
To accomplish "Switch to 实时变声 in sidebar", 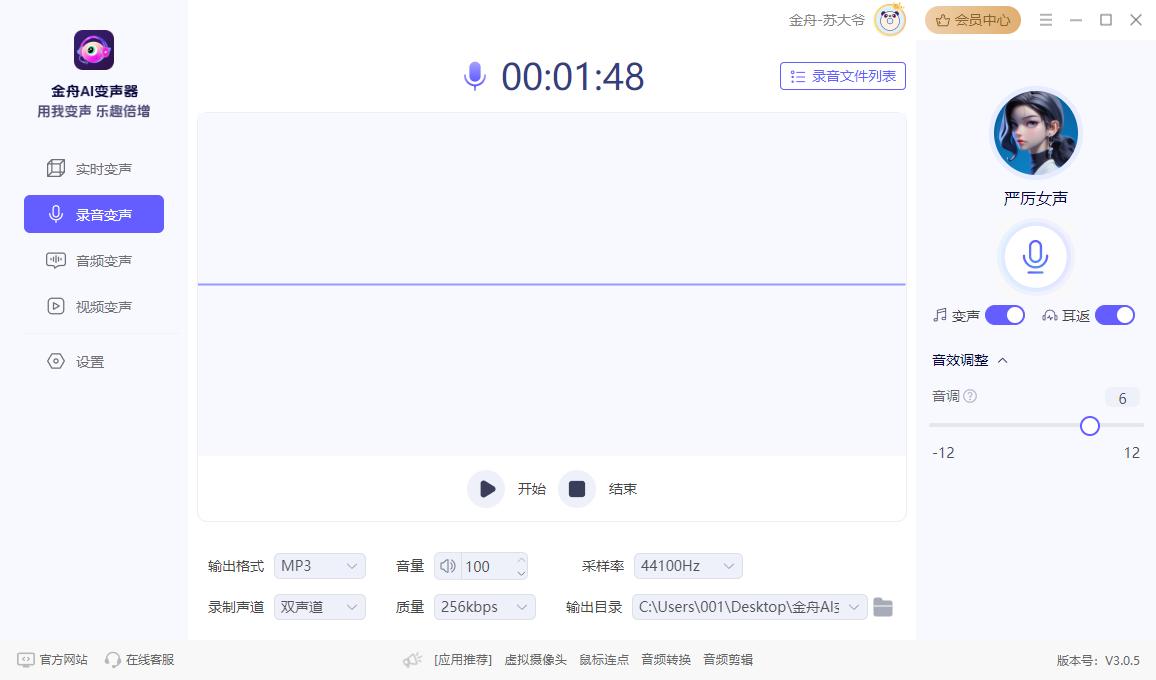I will click(94, 169).
